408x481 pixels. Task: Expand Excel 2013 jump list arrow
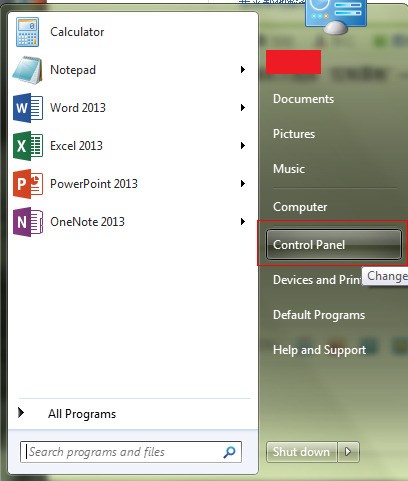coord(243,146)
